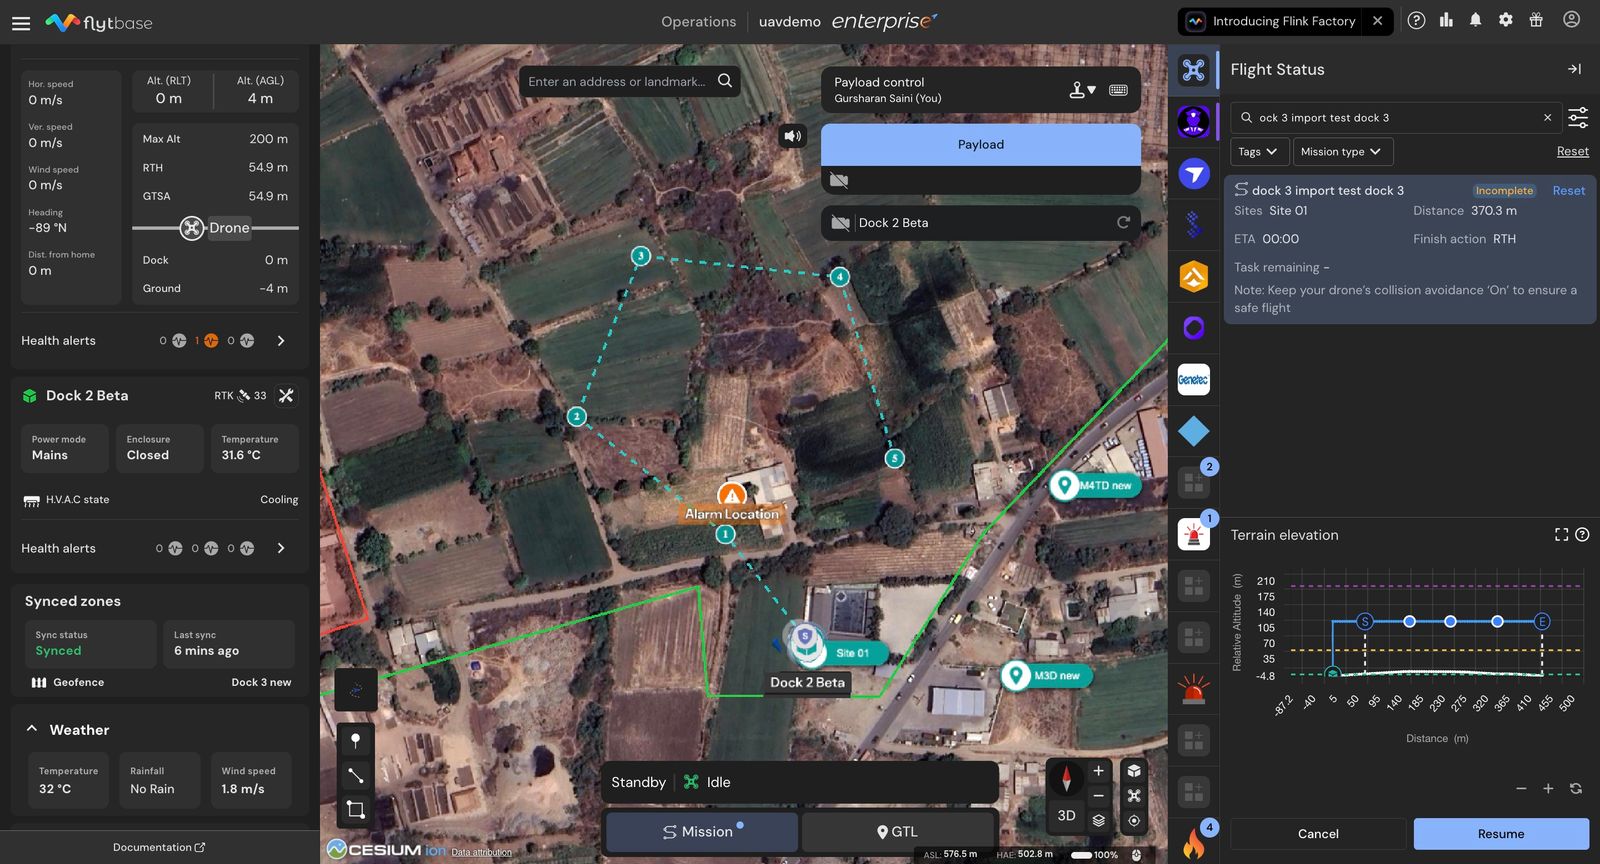Toggle the keyboard control icon
The width and height of the screenshot is (1600, 864).
(1118, 90)
